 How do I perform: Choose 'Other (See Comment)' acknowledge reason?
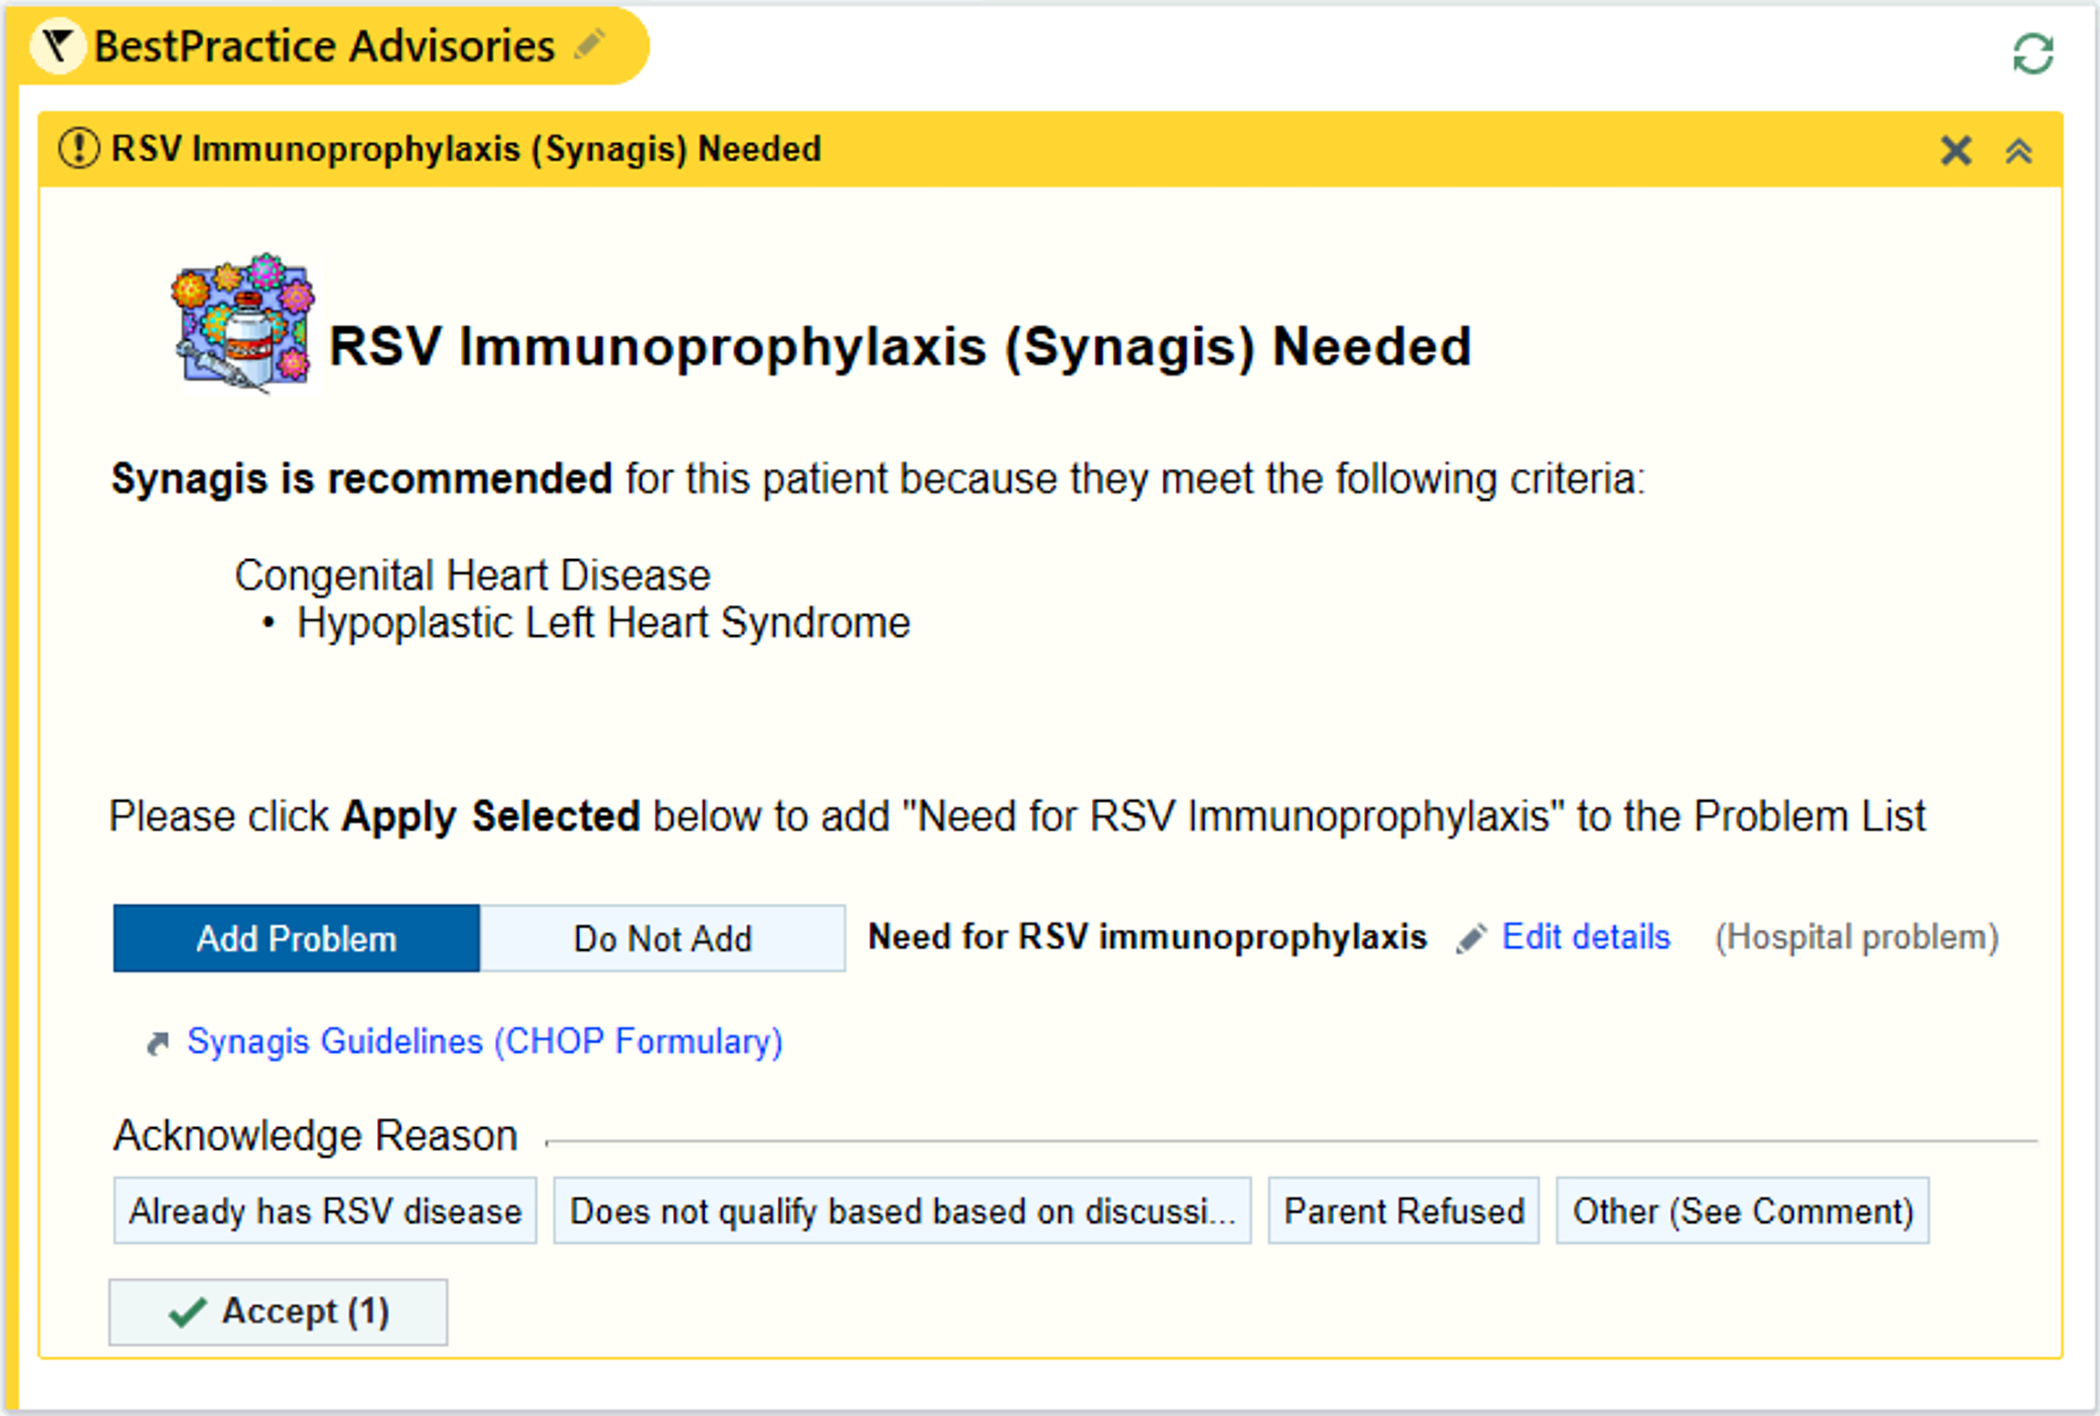[x=1743, y=1211]
